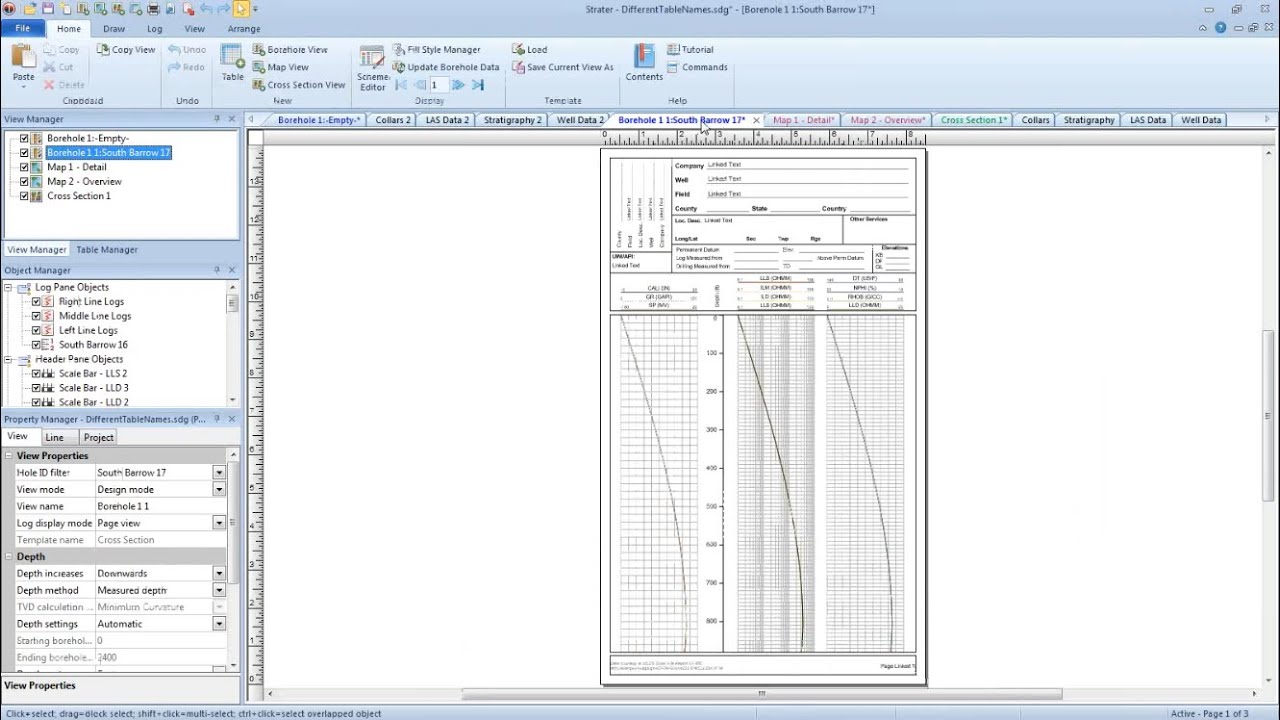This screenshot has height=720, width=1280.
Task: Create a new Cross Section View
Action: click(x=298, y=85)
